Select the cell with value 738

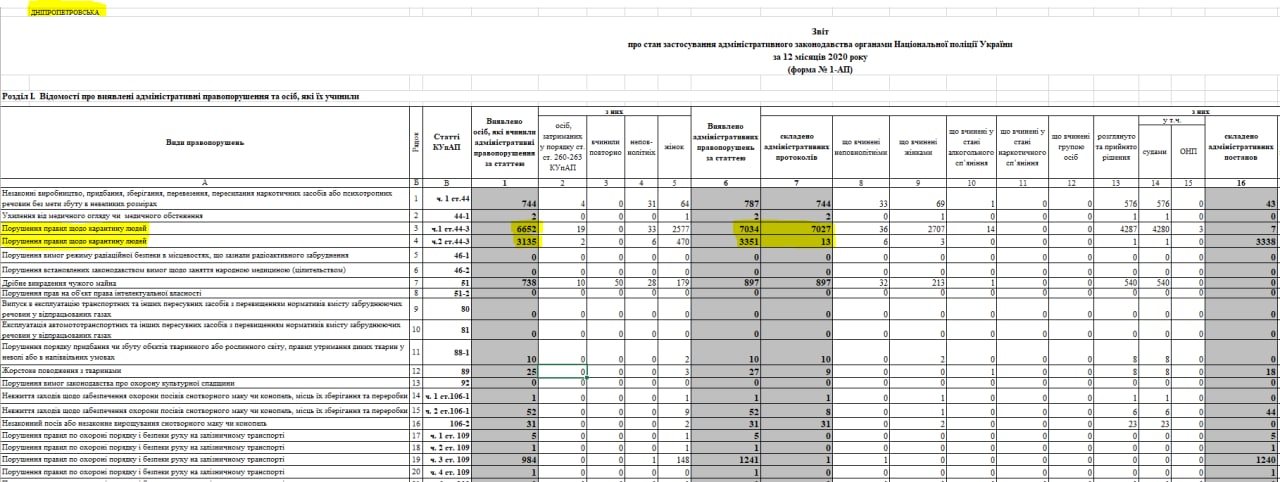[x=504, y=281]
